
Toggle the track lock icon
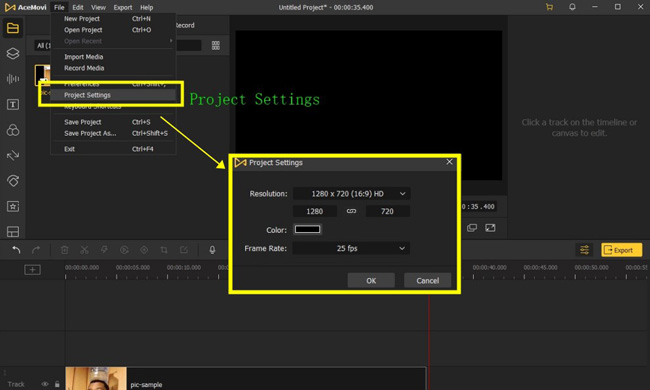[x=57, y=384]
